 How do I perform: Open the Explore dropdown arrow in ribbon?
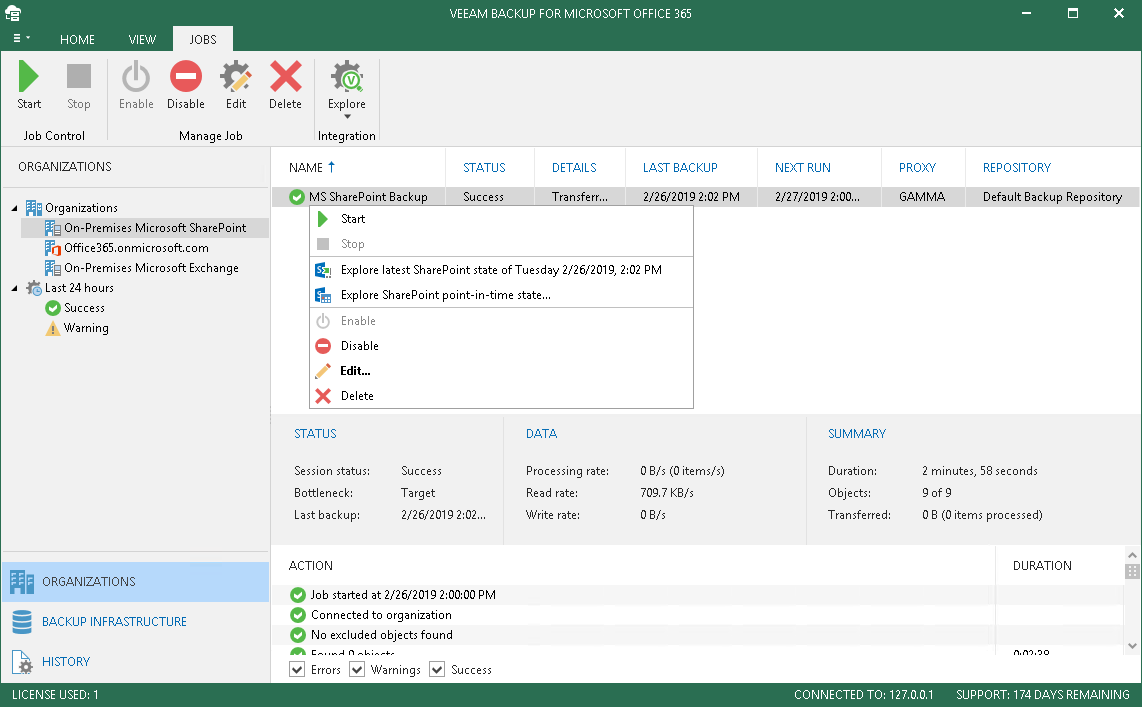(x=347, y=116)
